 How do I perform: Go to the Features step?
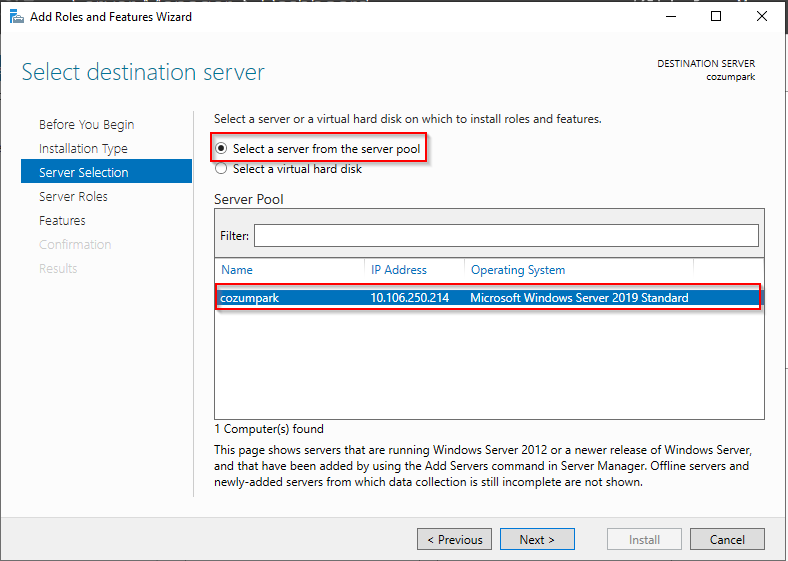[62, 221]
